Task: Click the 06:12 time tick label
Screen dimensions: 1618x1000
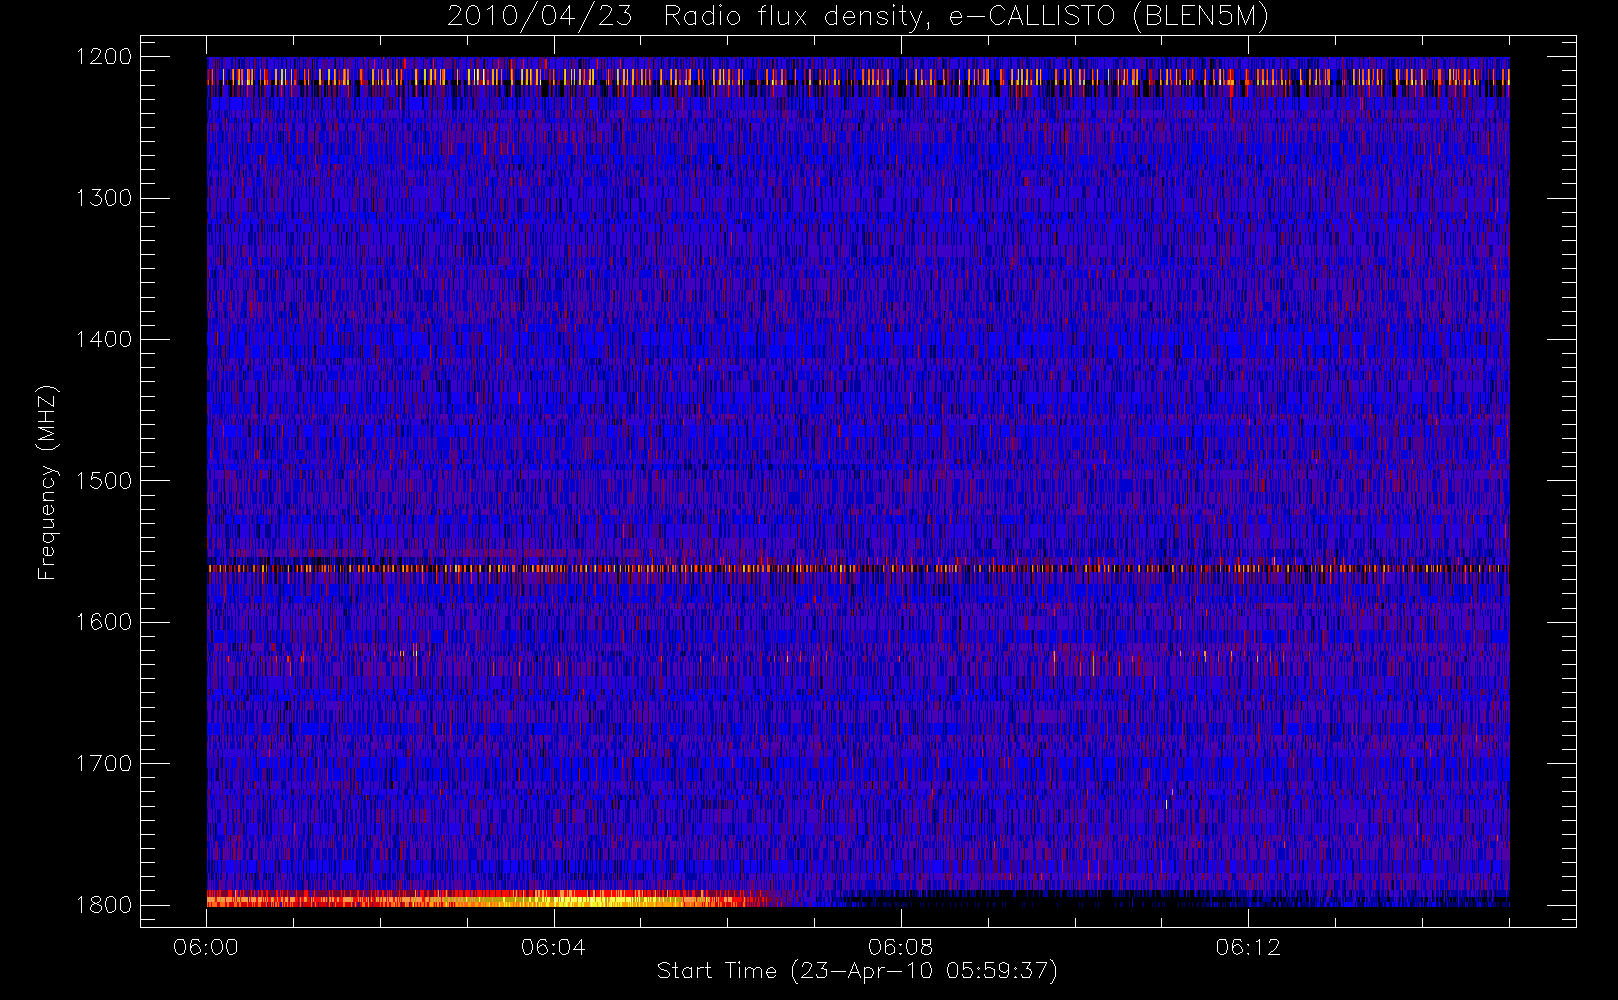Action: (1248, 947)
